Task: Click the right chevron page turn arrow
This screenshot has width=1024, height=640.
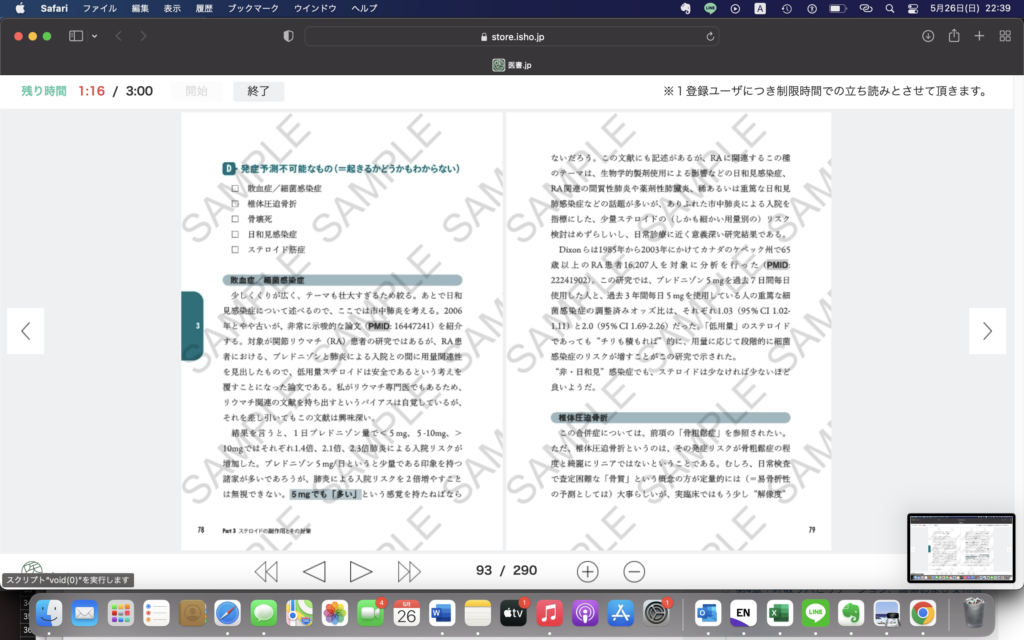Action: click(987, 331)
